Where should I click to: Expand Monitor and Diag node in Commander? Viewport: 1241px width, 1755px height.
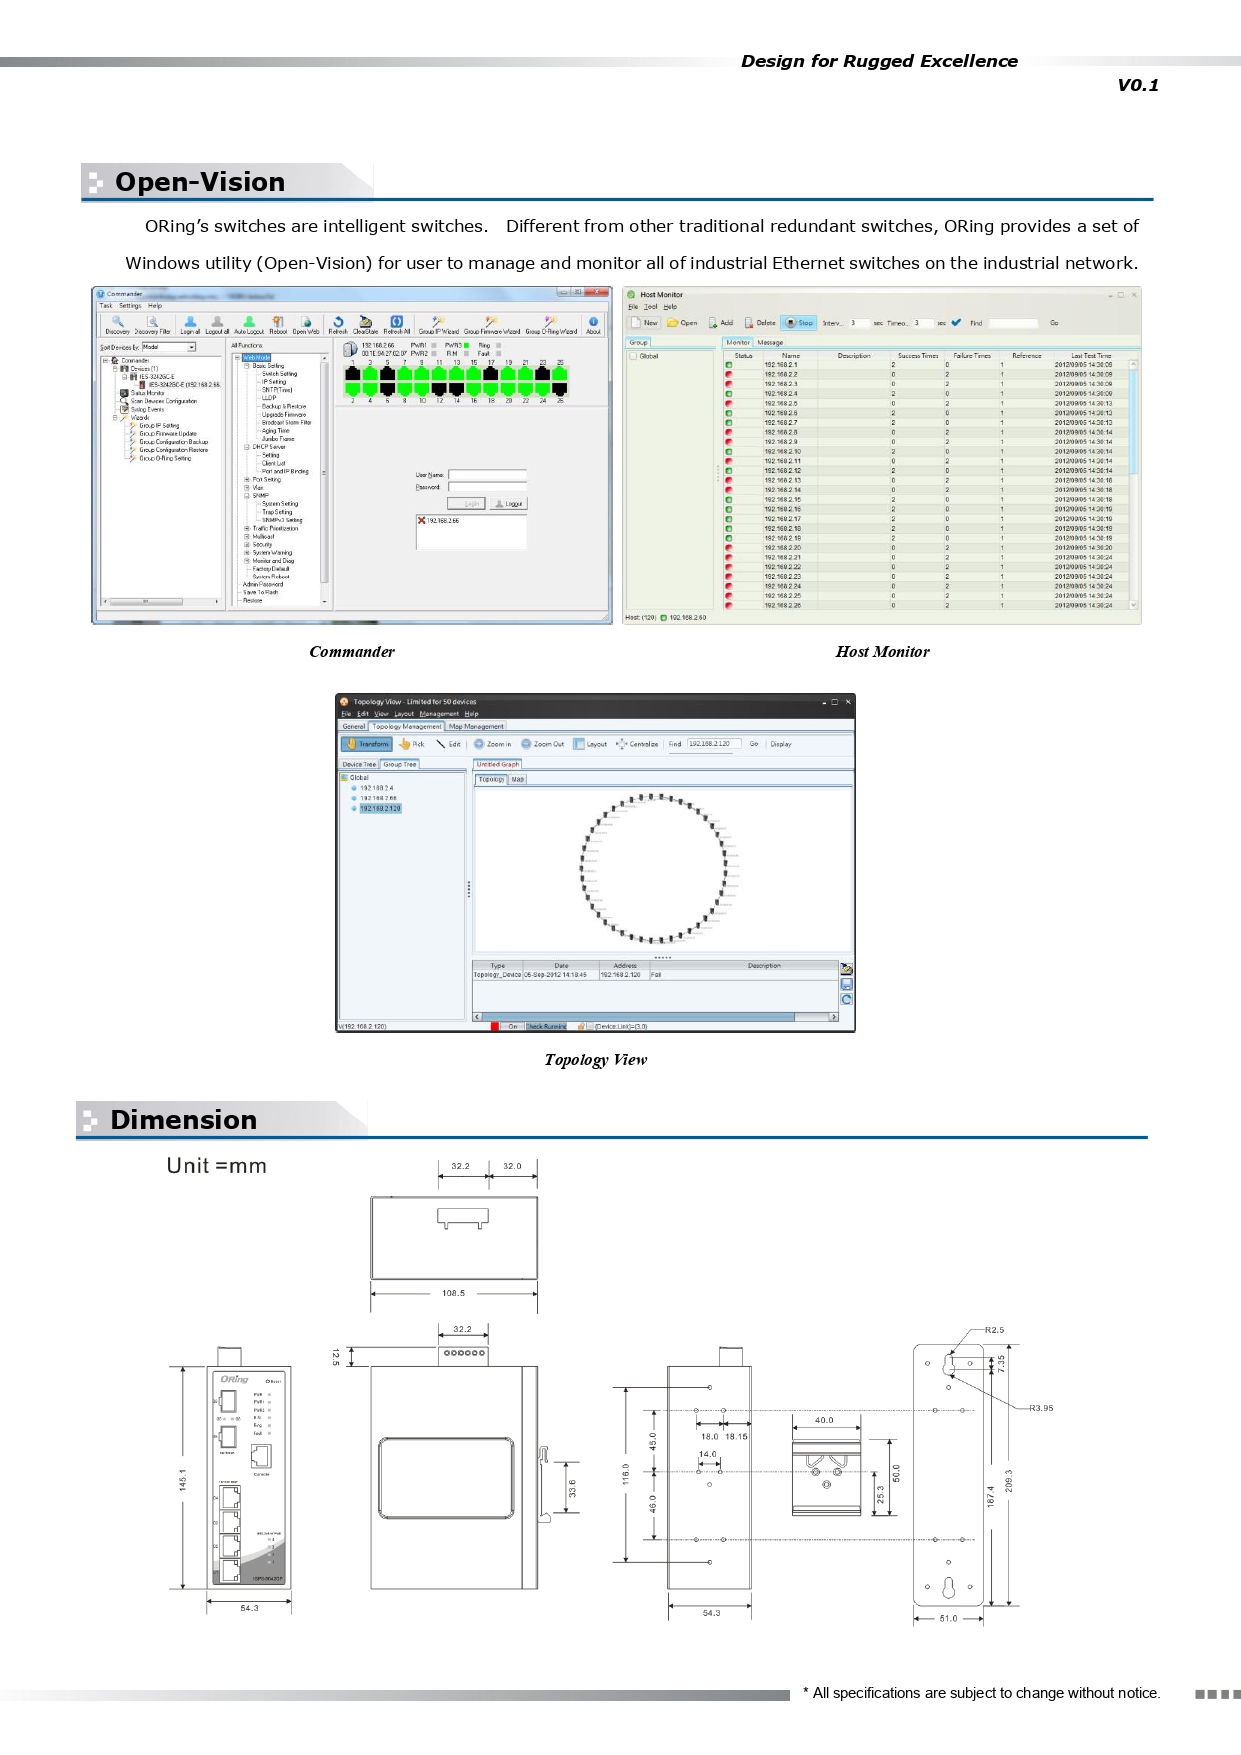(x=247, y=560)
